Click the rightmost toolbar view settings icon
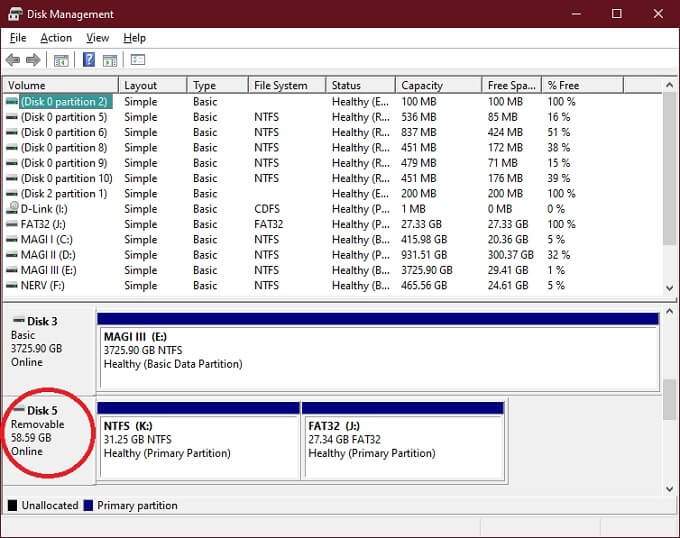Screen dimensions: 680x538 [x=138, y=61]
